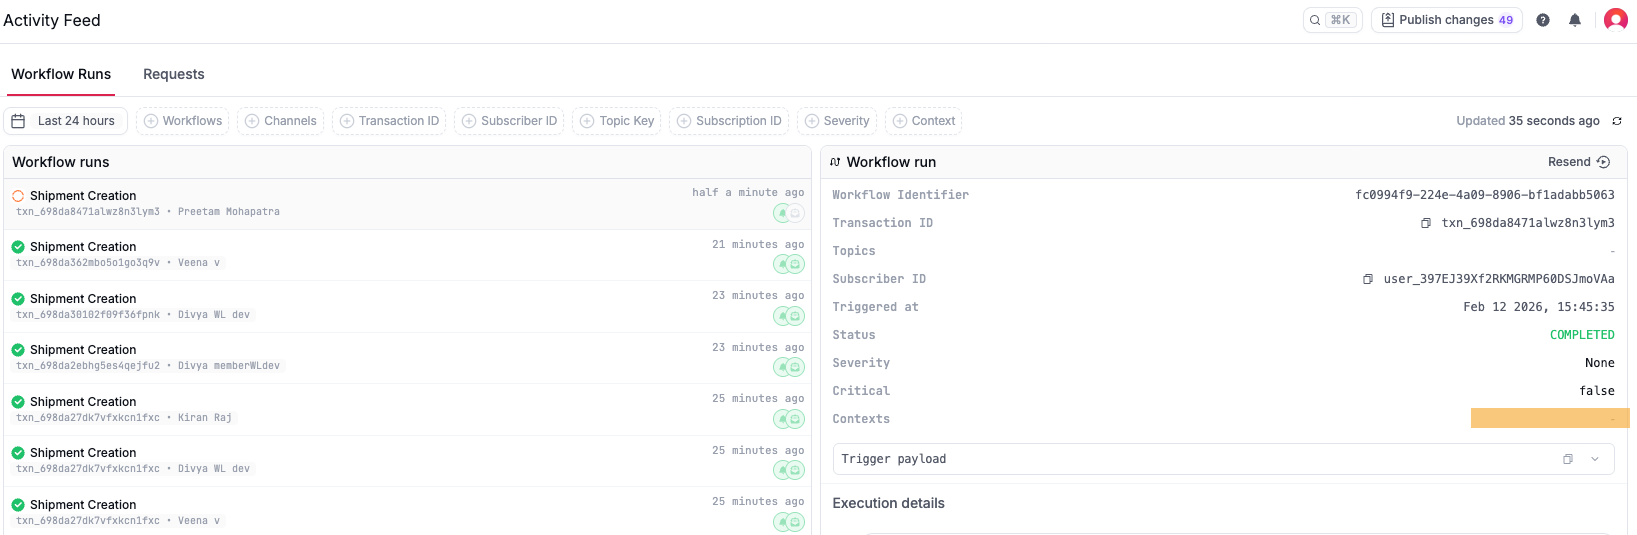Click the search magnifier icon
This screenshot has width=1637, height=535.
point(1315,20)
